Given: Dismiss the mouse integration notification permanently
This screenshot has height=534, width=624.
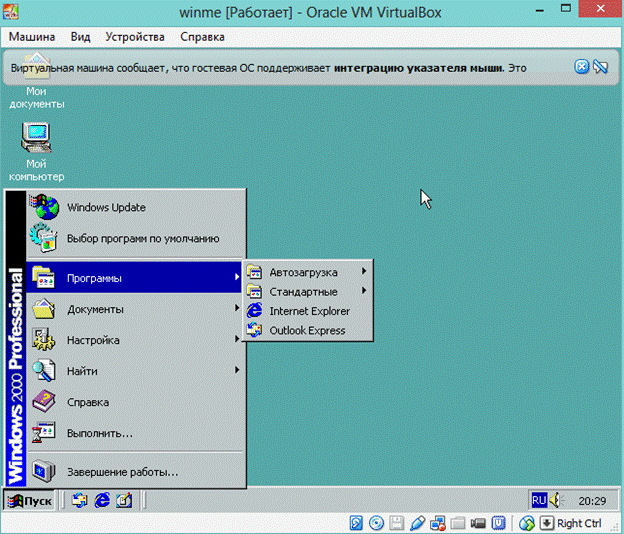Looking at the screenshot, I should click(x=600, y=67).
